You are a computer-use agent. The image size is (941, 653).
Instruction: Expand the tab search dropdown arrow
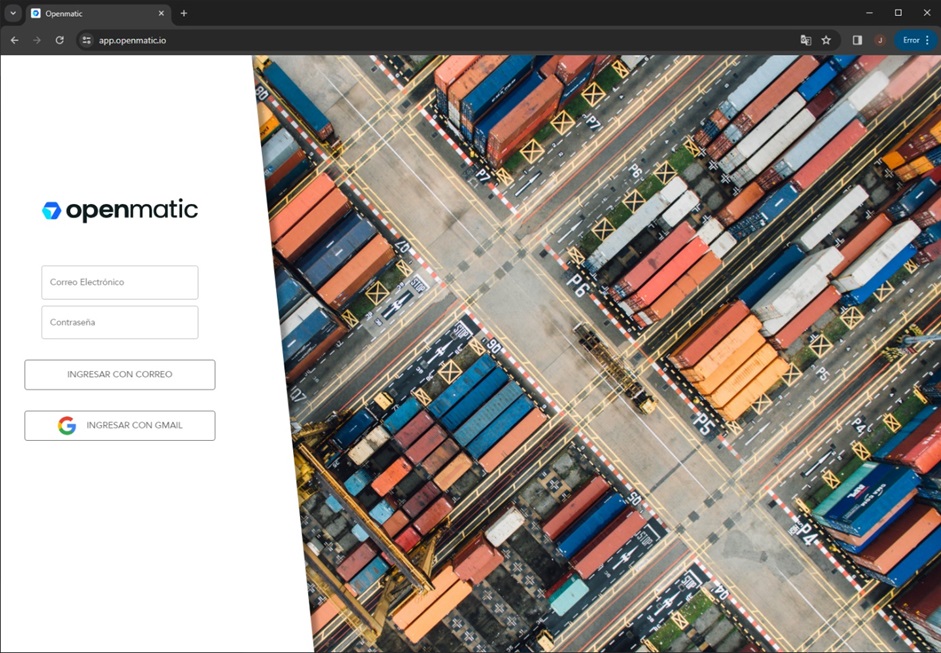click(13, 13)
